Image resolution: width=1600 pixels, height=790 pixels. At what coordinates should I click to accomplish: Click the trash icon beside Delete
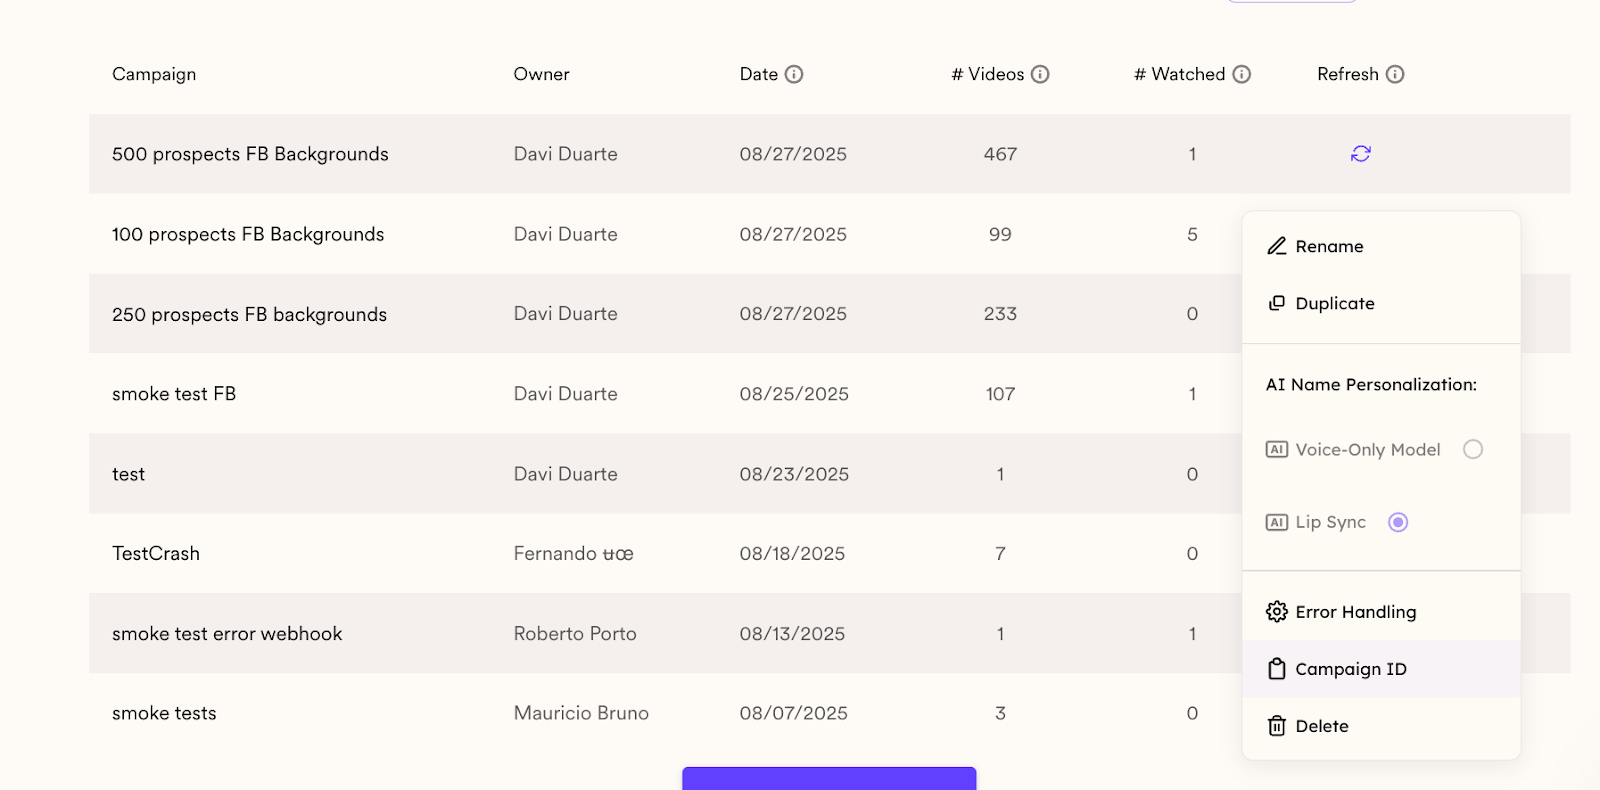pyautogui.click(x=1277, y=726)
